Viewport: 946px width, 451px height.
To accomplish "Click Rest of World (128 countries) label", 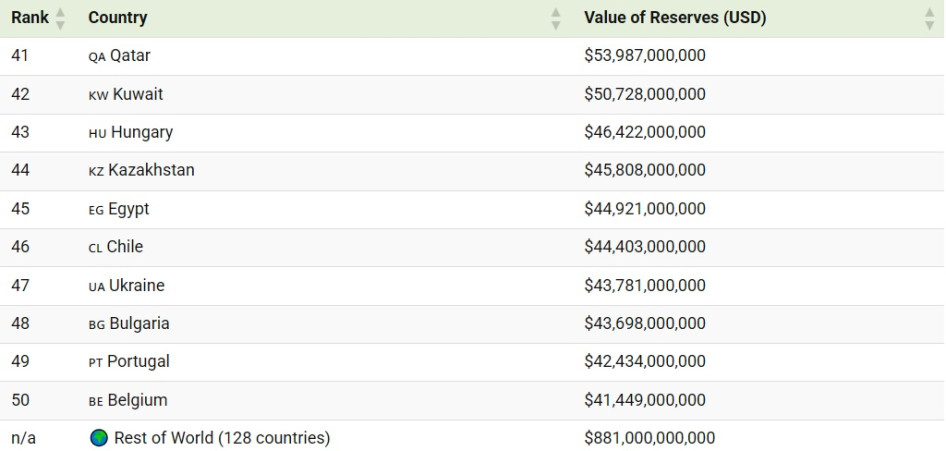I will coord(222,438).
